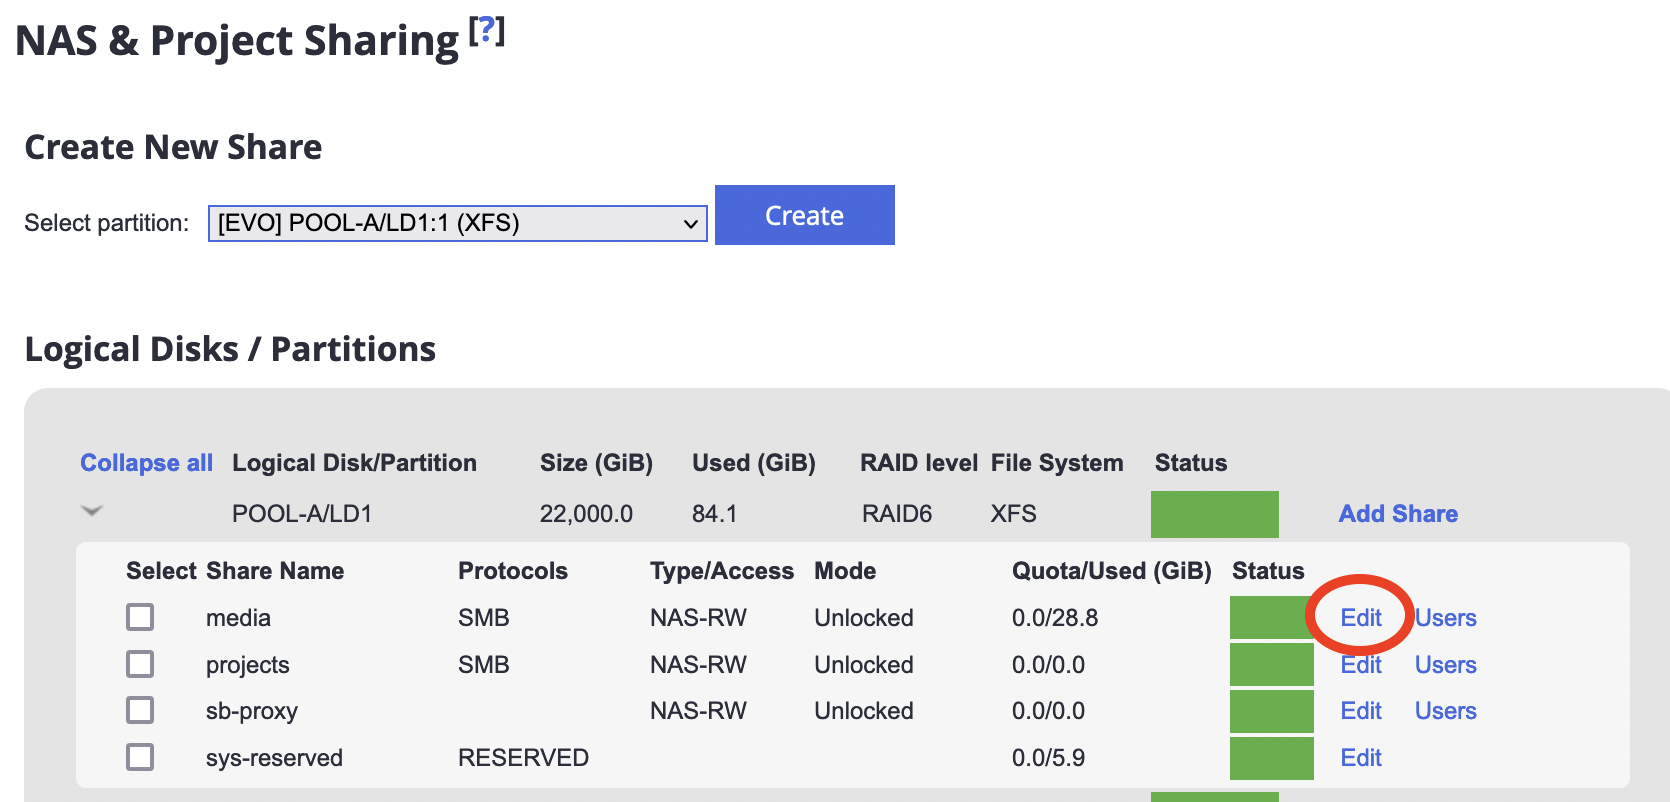Click the sb-proxy share name
This screenshot has width=1670, height=802.
coord(252,711)
